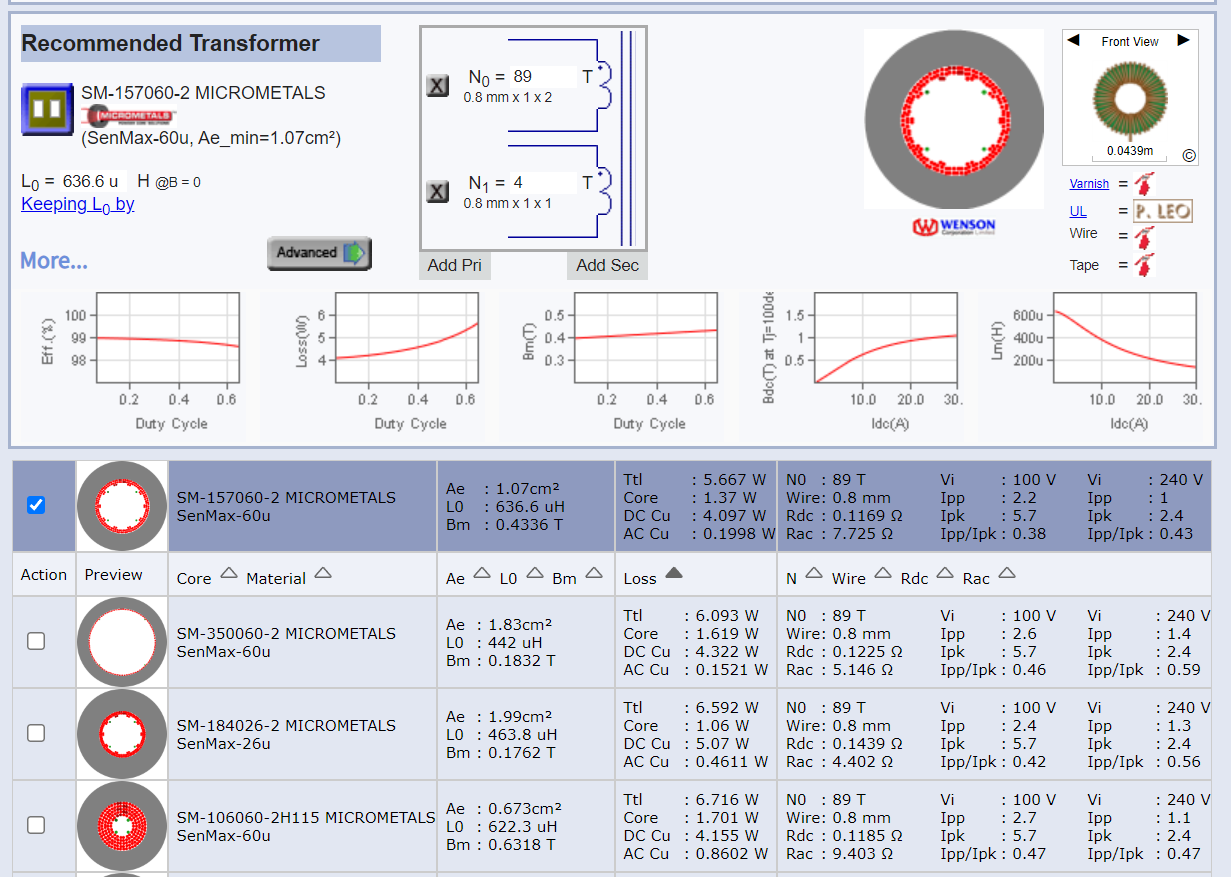Open the Varnish link
Image resolution: width=1231 pixels, height=877 pixels.
coord(1089,184)
